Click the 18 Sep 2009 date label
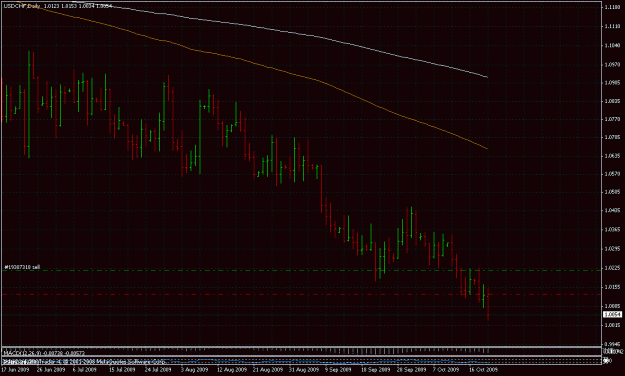625x376 pixels. pyautogui.click(x=375, y=370)
